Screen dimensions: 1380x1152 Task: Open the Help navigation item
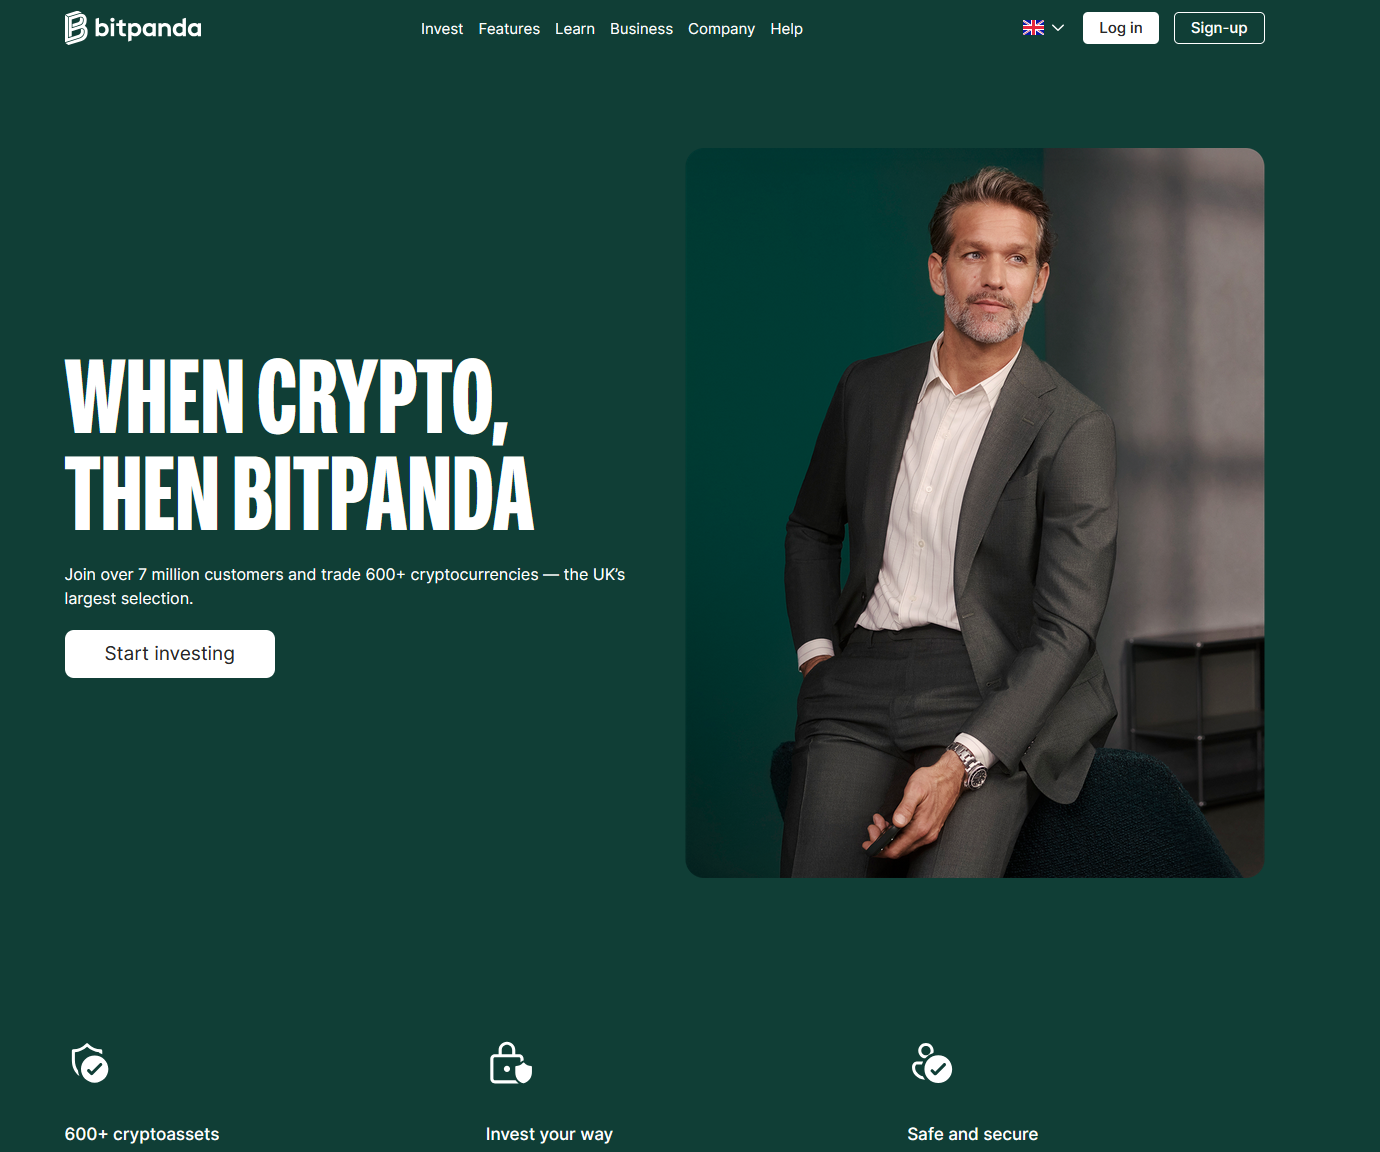(x=786, y=29)
